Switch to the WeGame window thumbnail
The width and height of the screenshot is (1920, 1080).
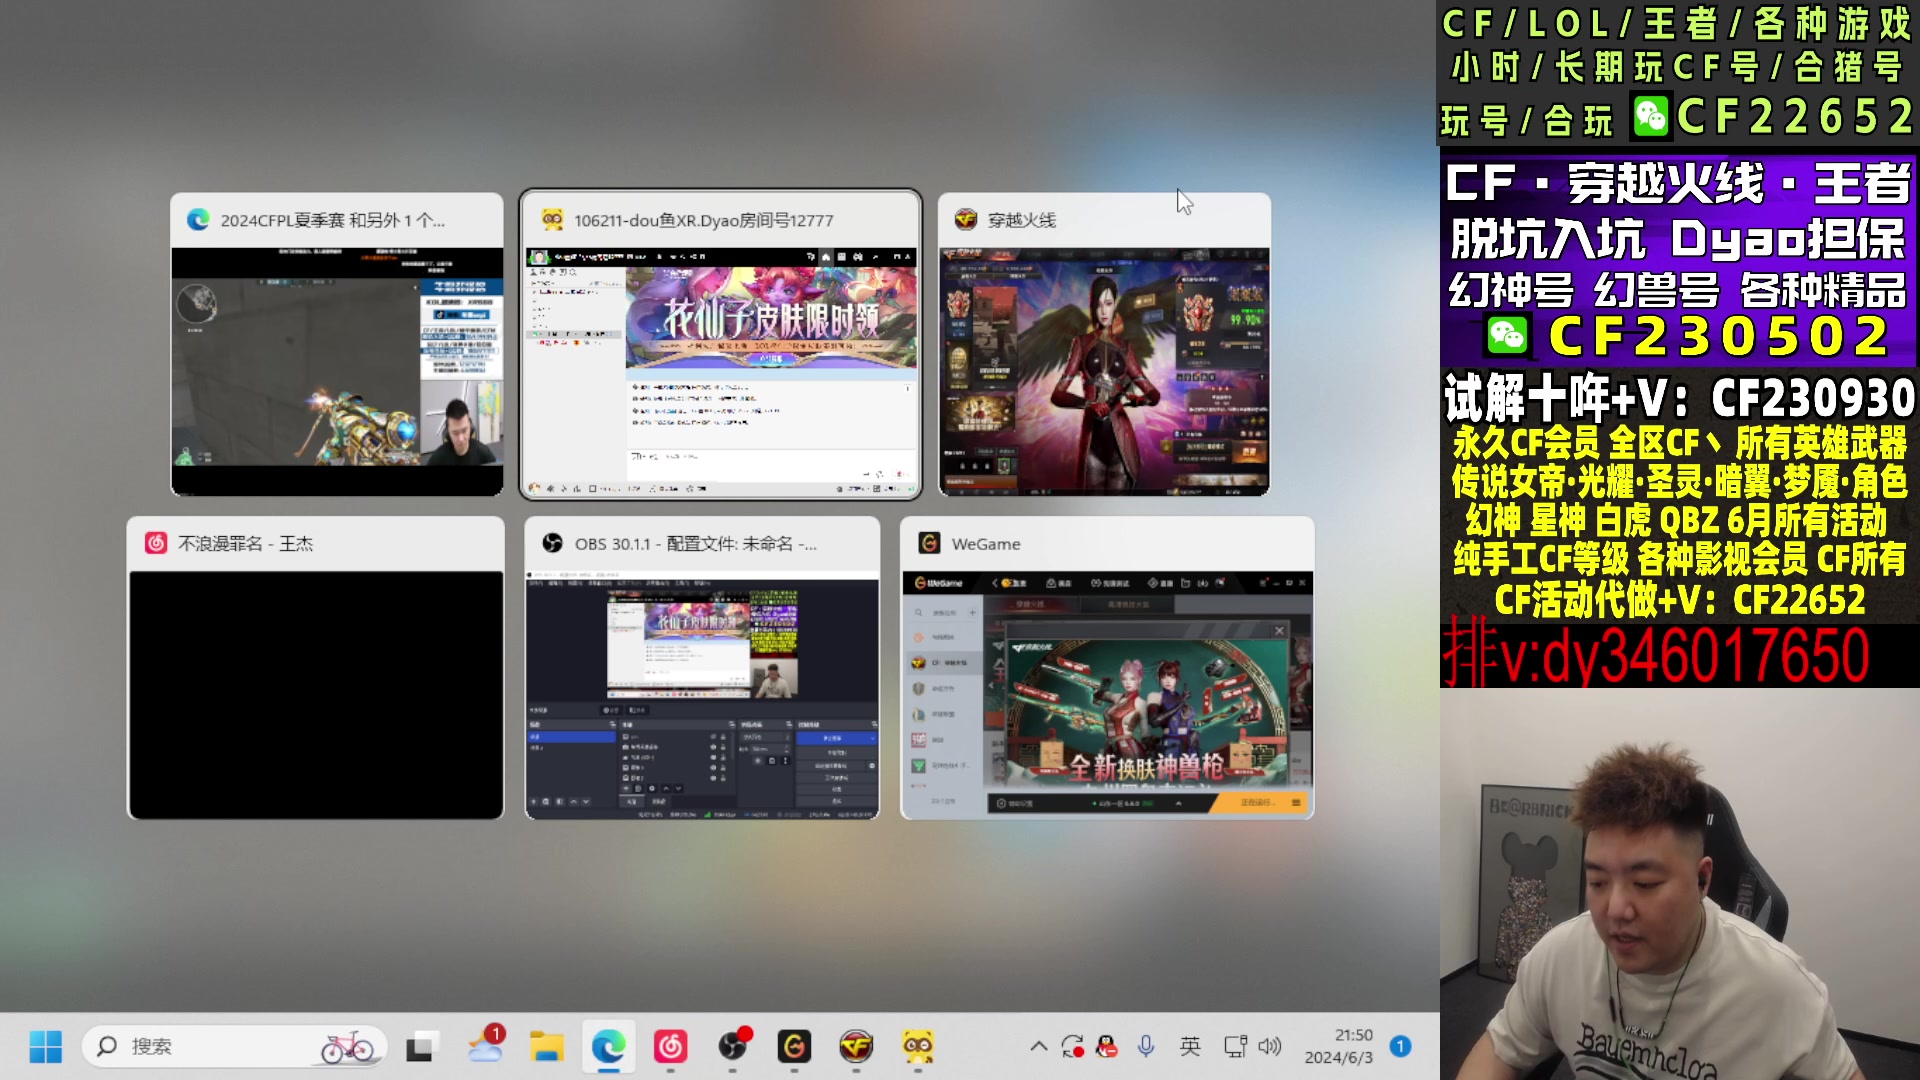click(x=1107, y=668)
